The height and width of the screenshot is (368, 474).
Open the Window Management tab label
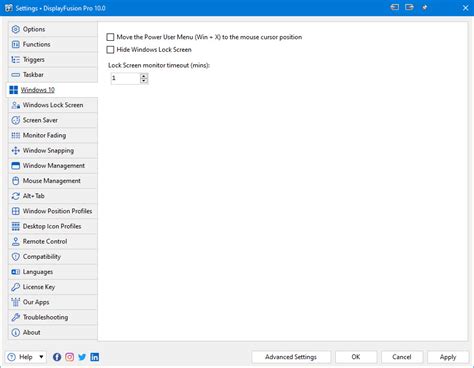pyautogui.click(x=54, y=166)
